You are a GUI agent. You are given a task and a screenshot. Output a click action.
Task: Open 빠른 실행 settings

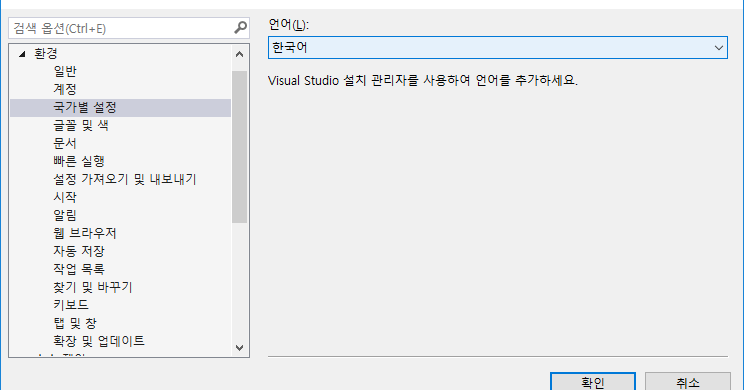(x=79, y=161)
